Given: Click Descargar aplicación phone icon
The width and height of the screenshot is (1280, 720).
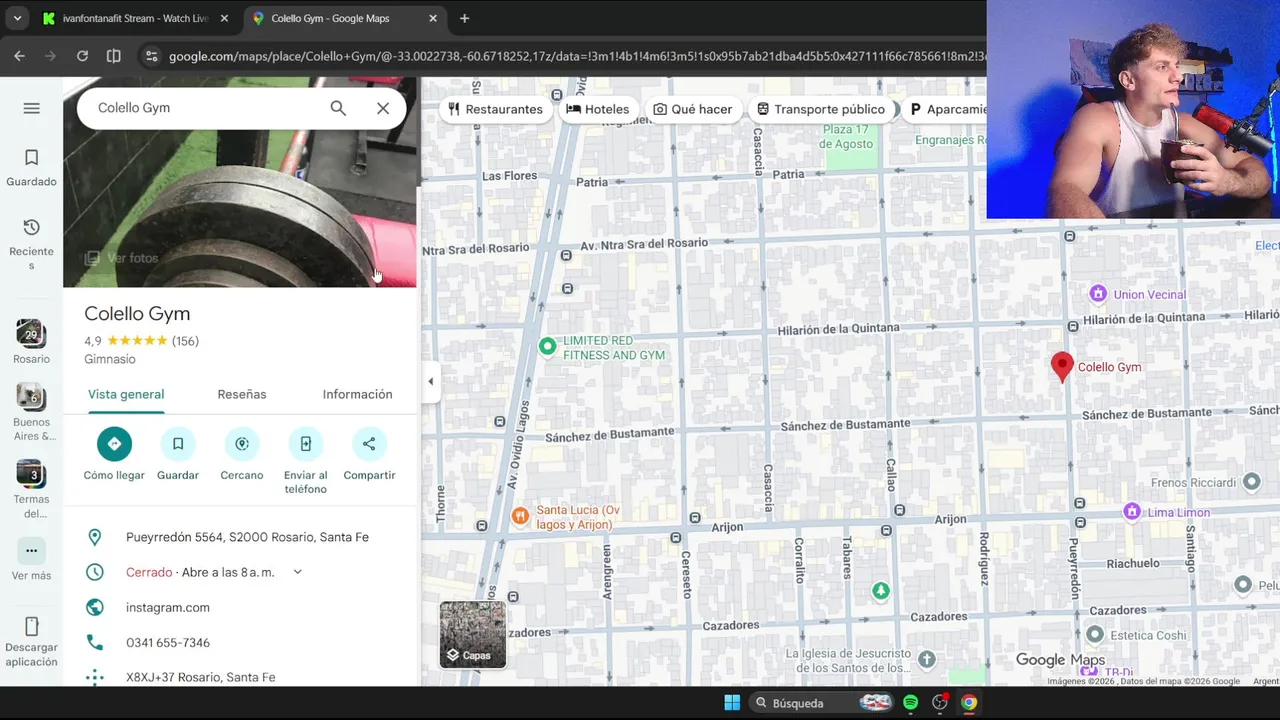Looking at the screenshot, I should tap(31, 627).
